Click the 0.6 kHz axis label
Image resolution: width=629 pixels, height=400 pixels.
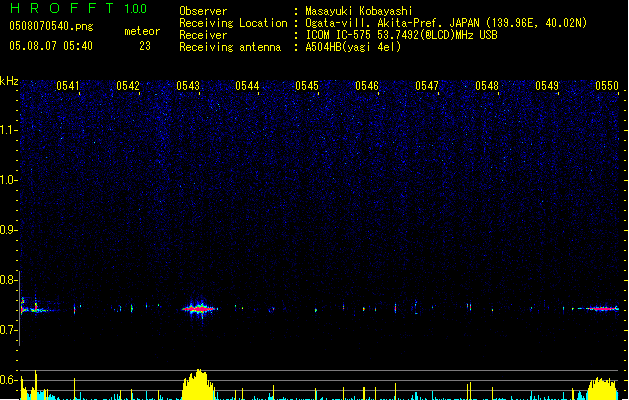[8, 380]
